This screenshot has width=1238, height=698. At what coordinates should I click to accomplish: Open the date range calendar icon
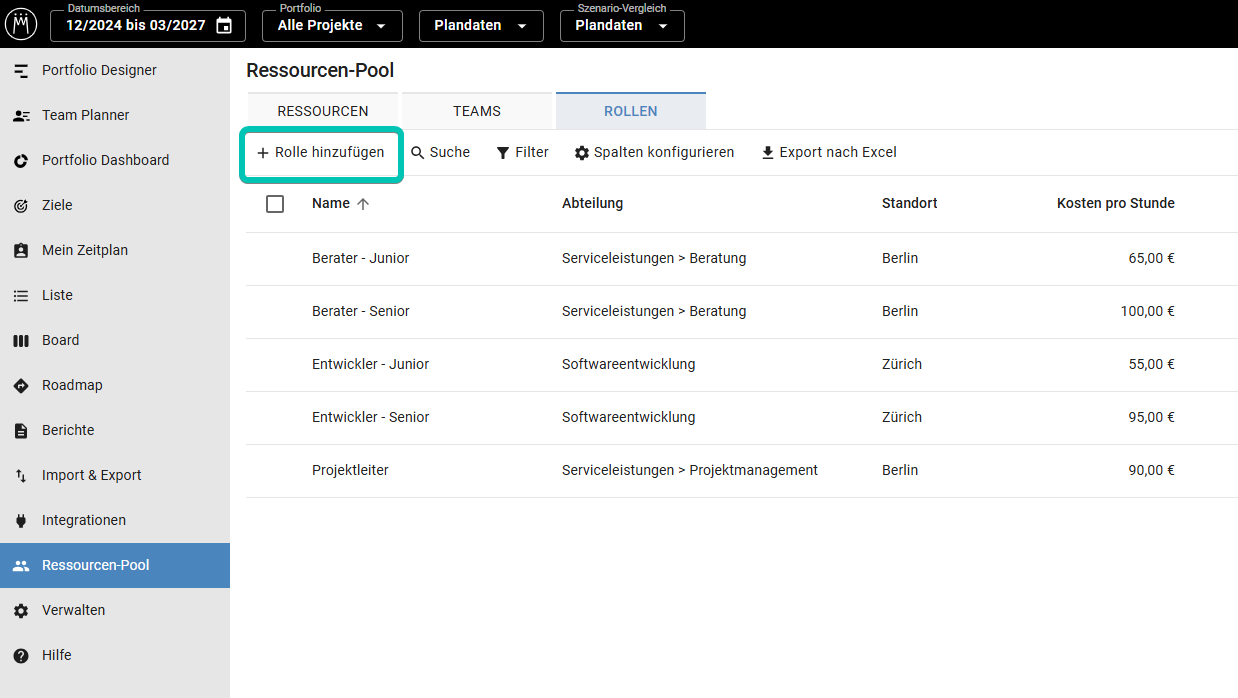(x=224, y=25)
